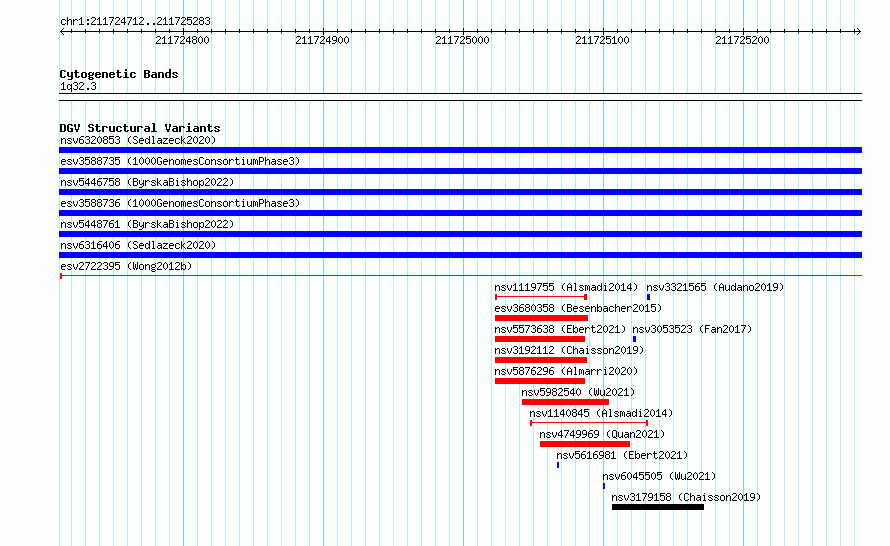This screenshot has width=890, height=546.
Task: Click the red bar under nsv3192112
Action: [x=540, y=360]
